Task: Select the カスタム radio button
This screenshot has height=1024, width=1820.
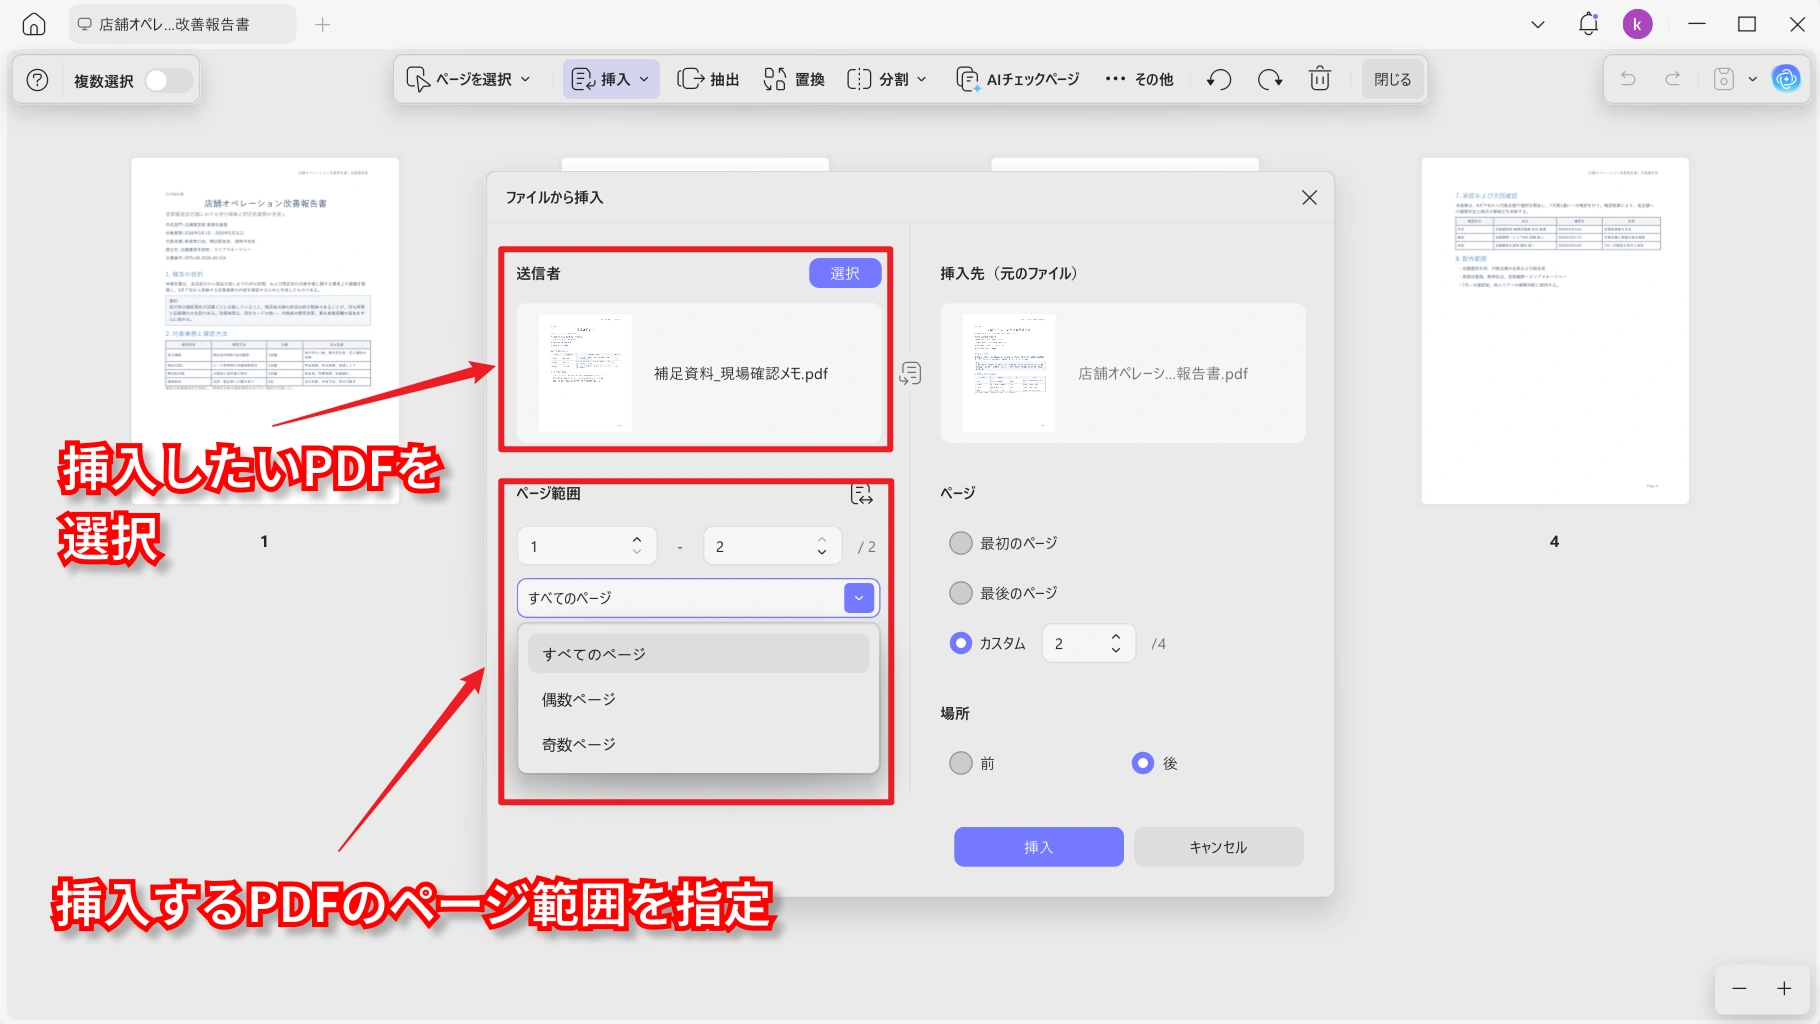Action: click(960, 643)
